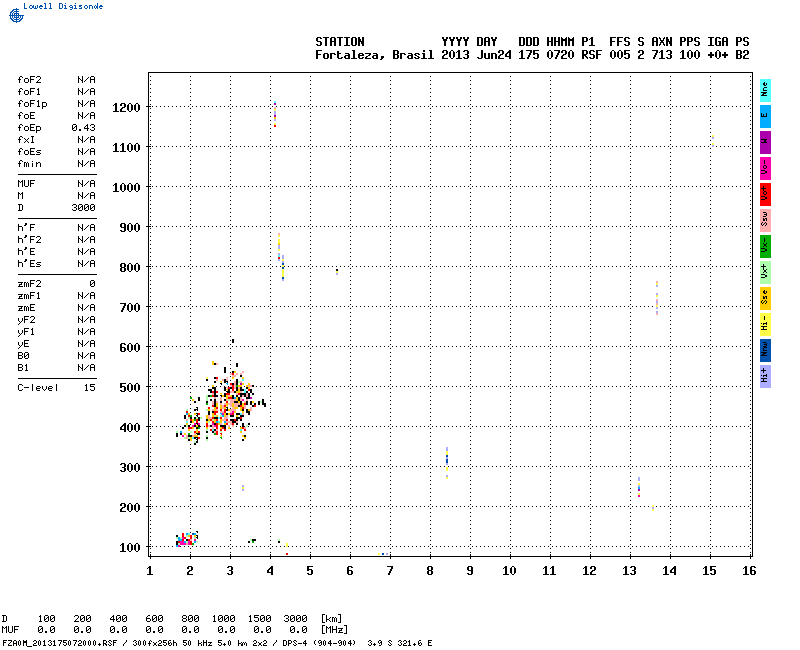Click the echo trace near 1200 km at 4 MHz
This screenshot has height=650, width=800.
pos(275,114)
